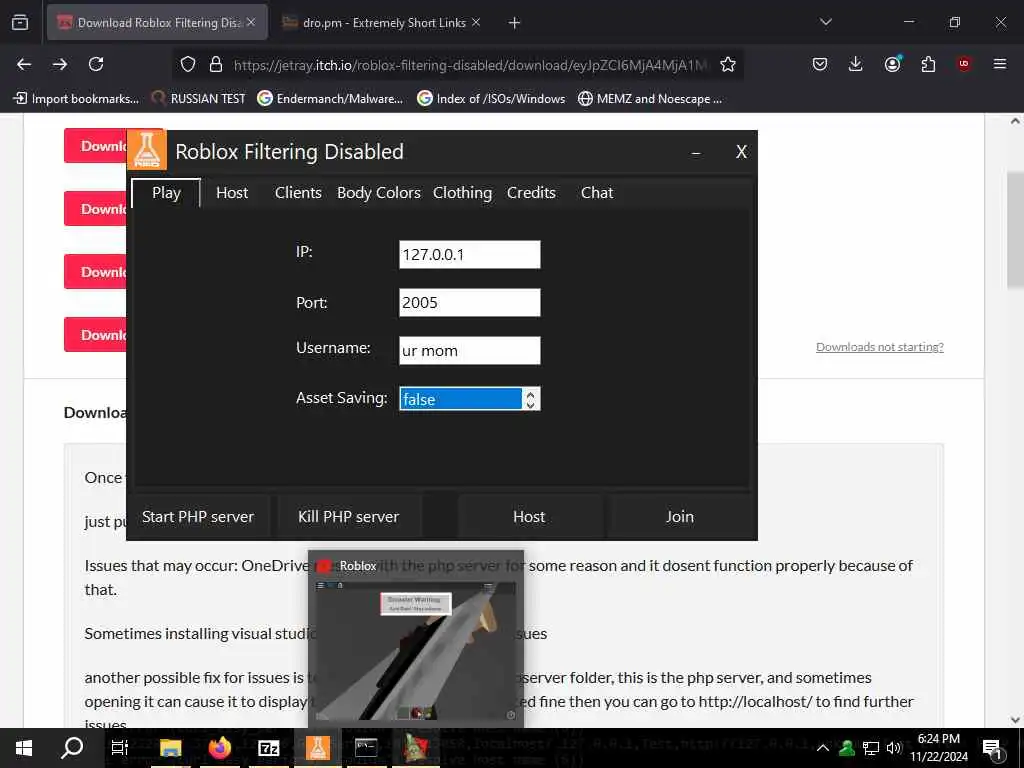The height and width of the screenshot is (768, 1024).
Task: Click the Start PHP server button
Action: click(x=198, y=517)
